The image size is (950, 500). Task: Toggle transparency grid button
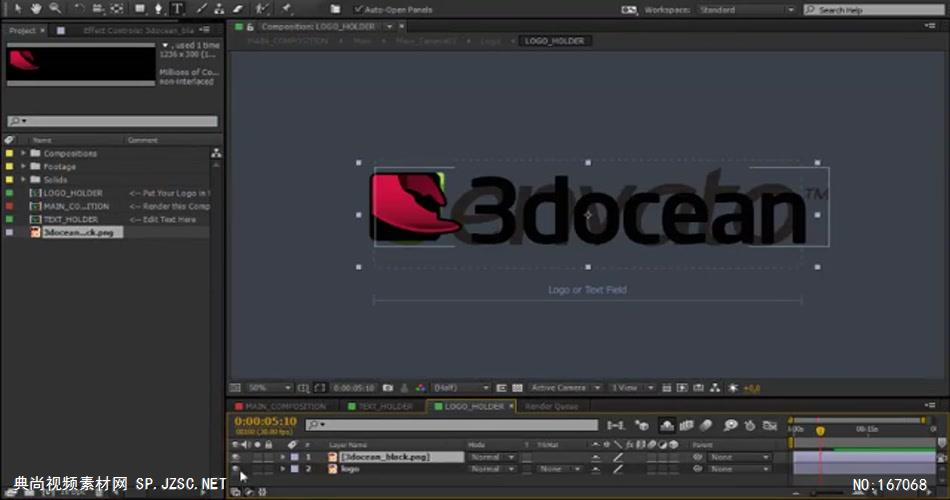click(x=517, y=388)
